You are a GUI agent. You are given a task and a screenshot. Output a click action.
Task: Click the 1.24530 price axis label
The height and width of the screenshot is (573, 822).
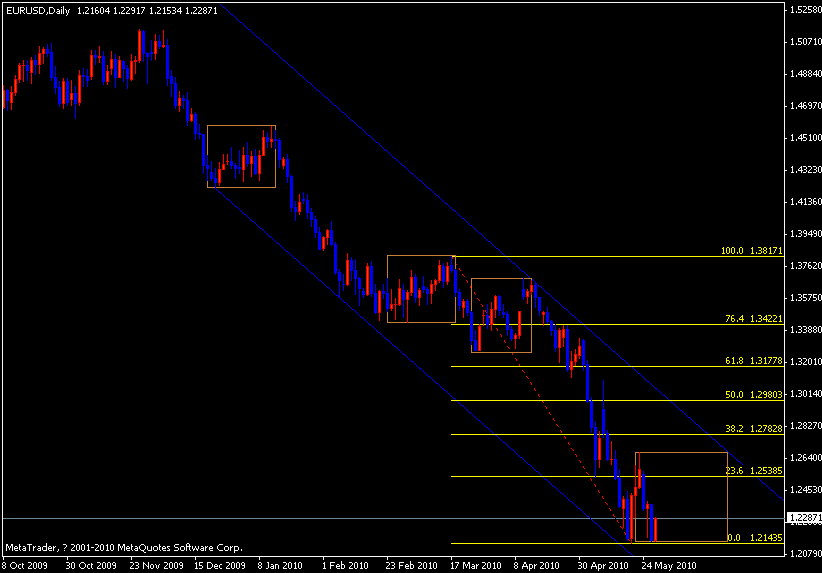[806, 490]
